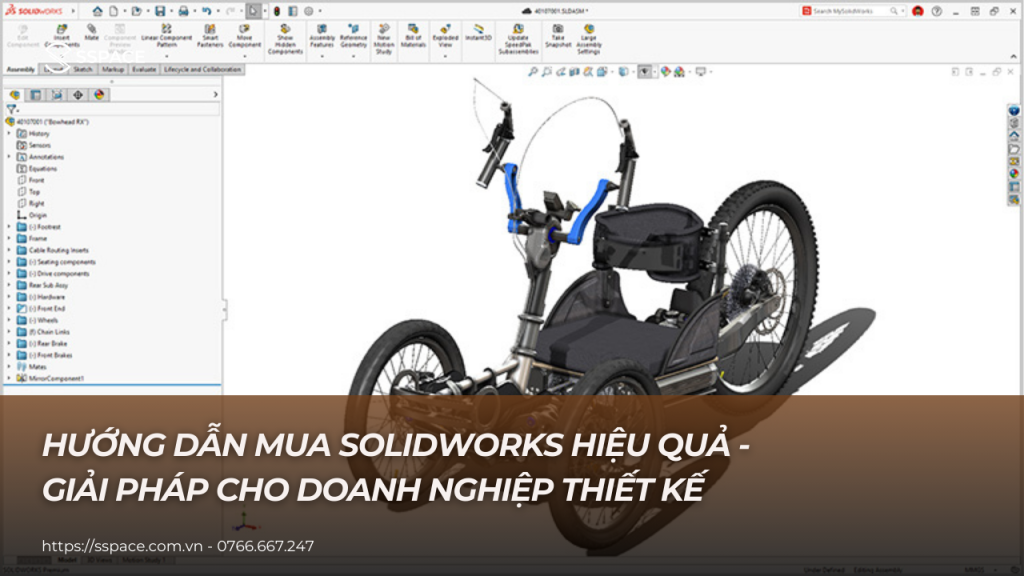Open the Markup ribbon tab
Screen dimensions: 1024x576
(113, 69)
